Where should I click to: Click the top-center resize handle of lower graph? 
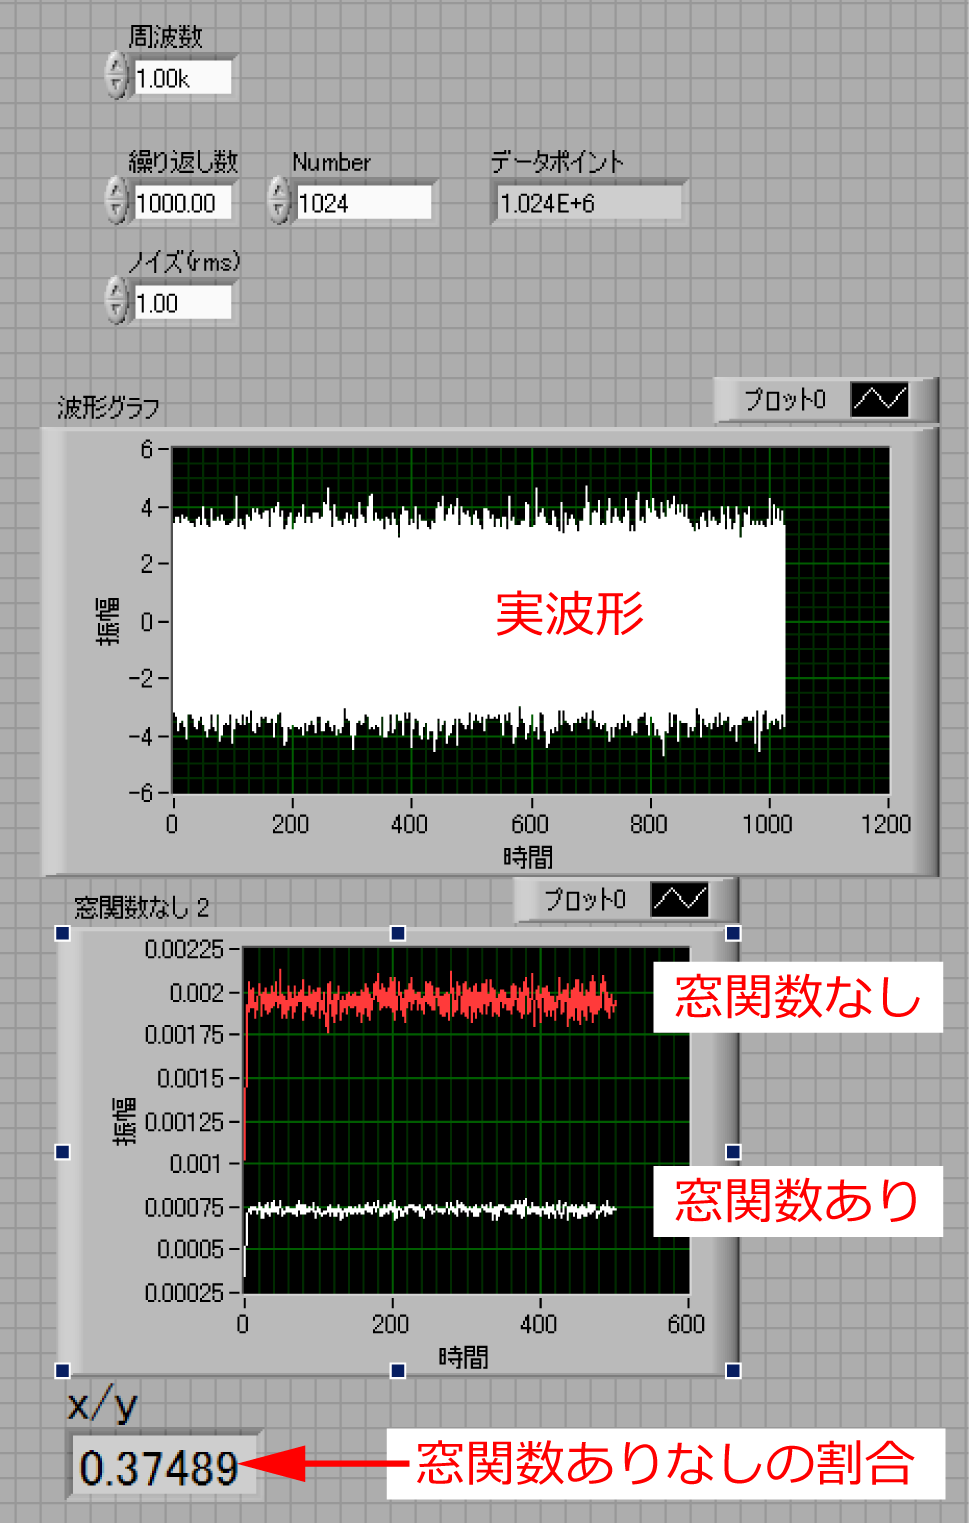(x=398, y=933)
